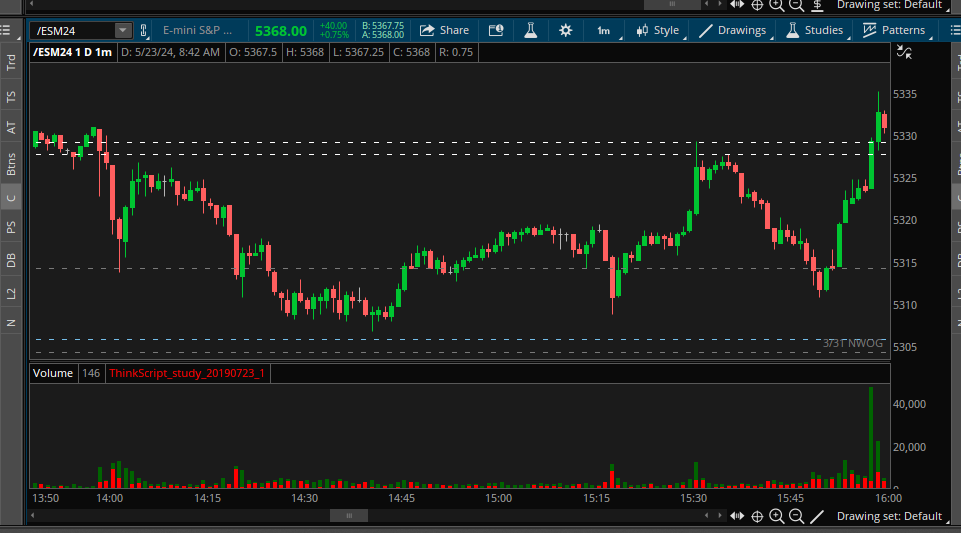The width and height of the screenshot is (961, 533).
Task: Open the Patterns menu
Action: pos(894,30)
